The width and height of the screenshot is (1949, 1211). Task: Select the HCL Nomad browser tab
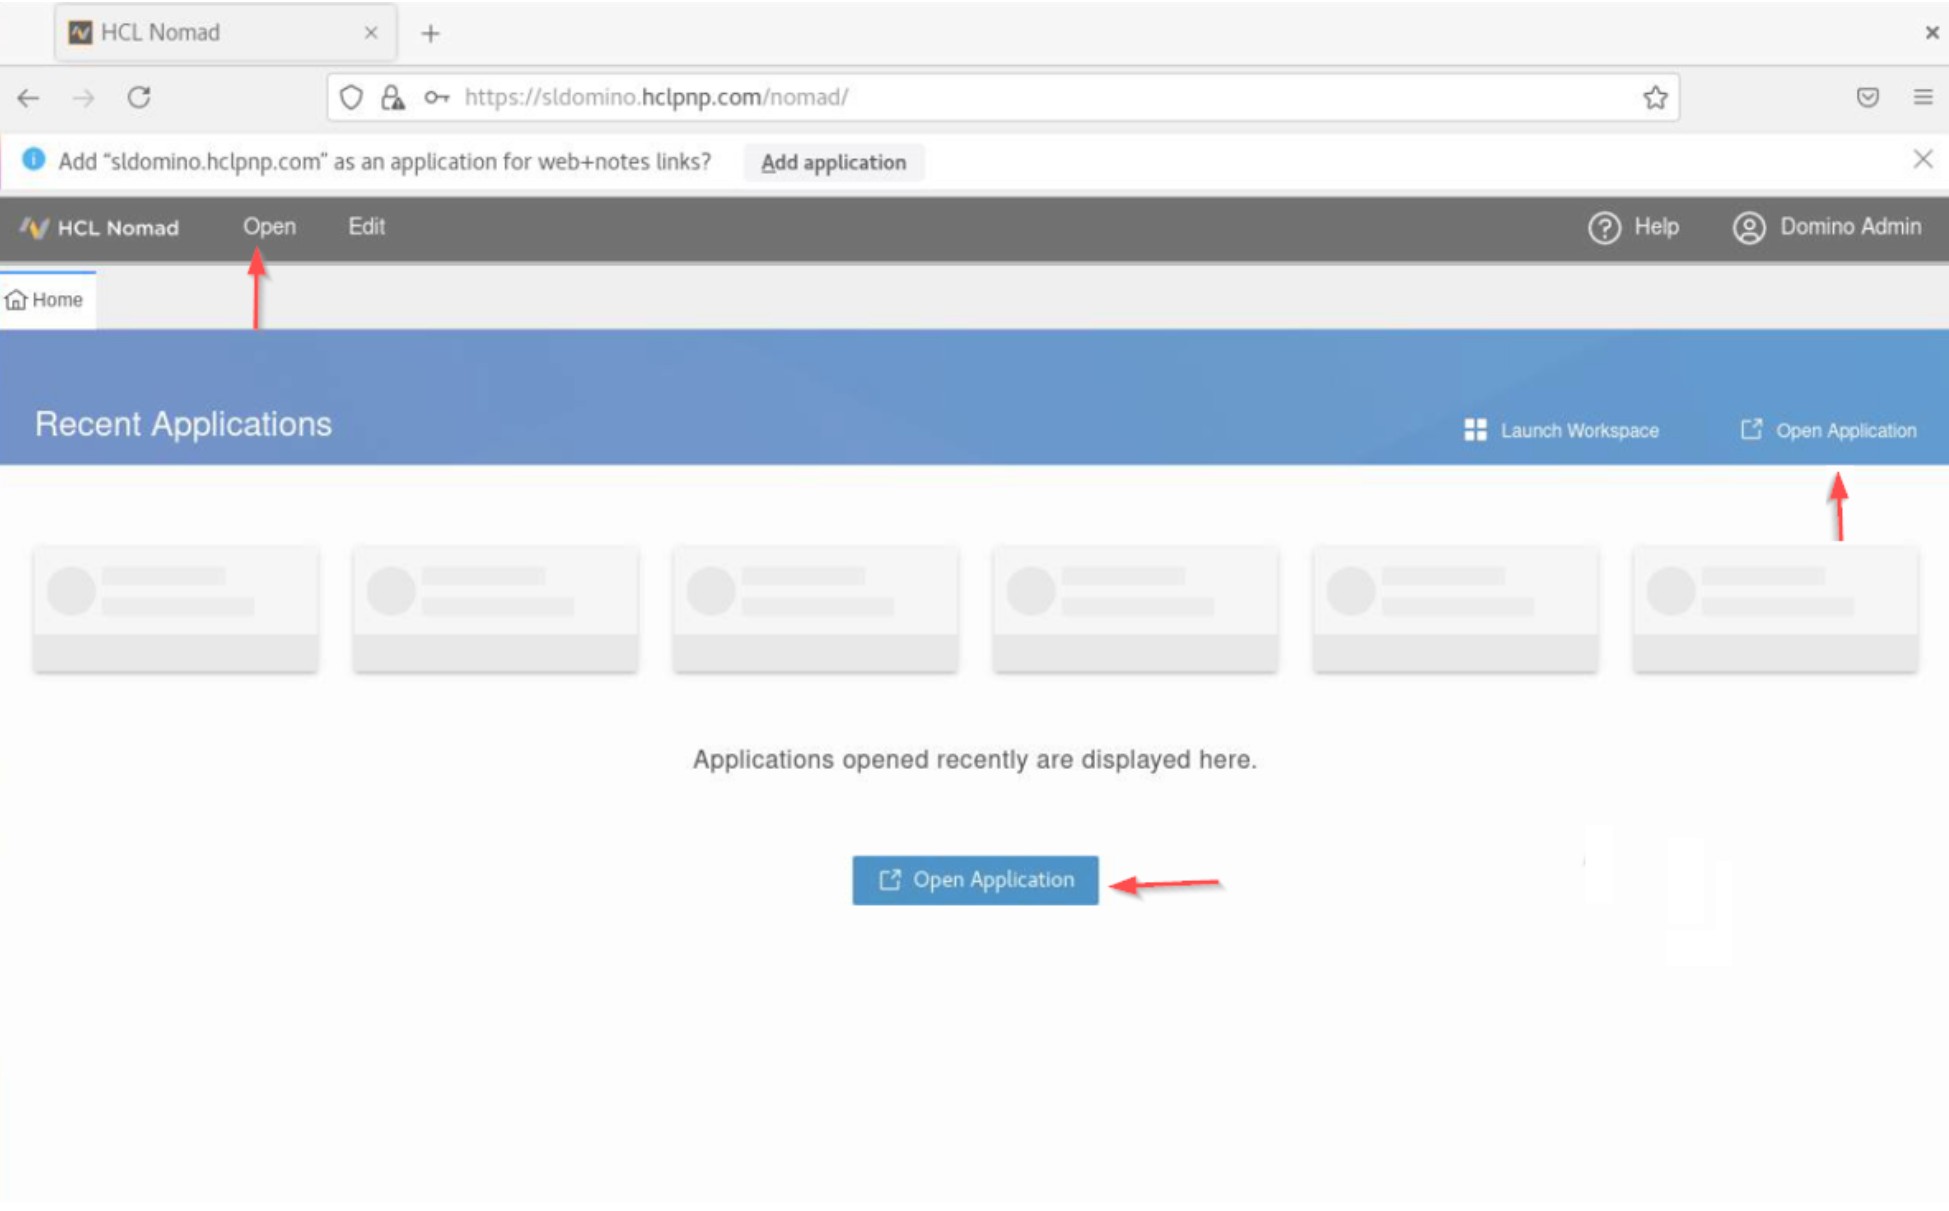pyautogui.click(x=225, y=33)
